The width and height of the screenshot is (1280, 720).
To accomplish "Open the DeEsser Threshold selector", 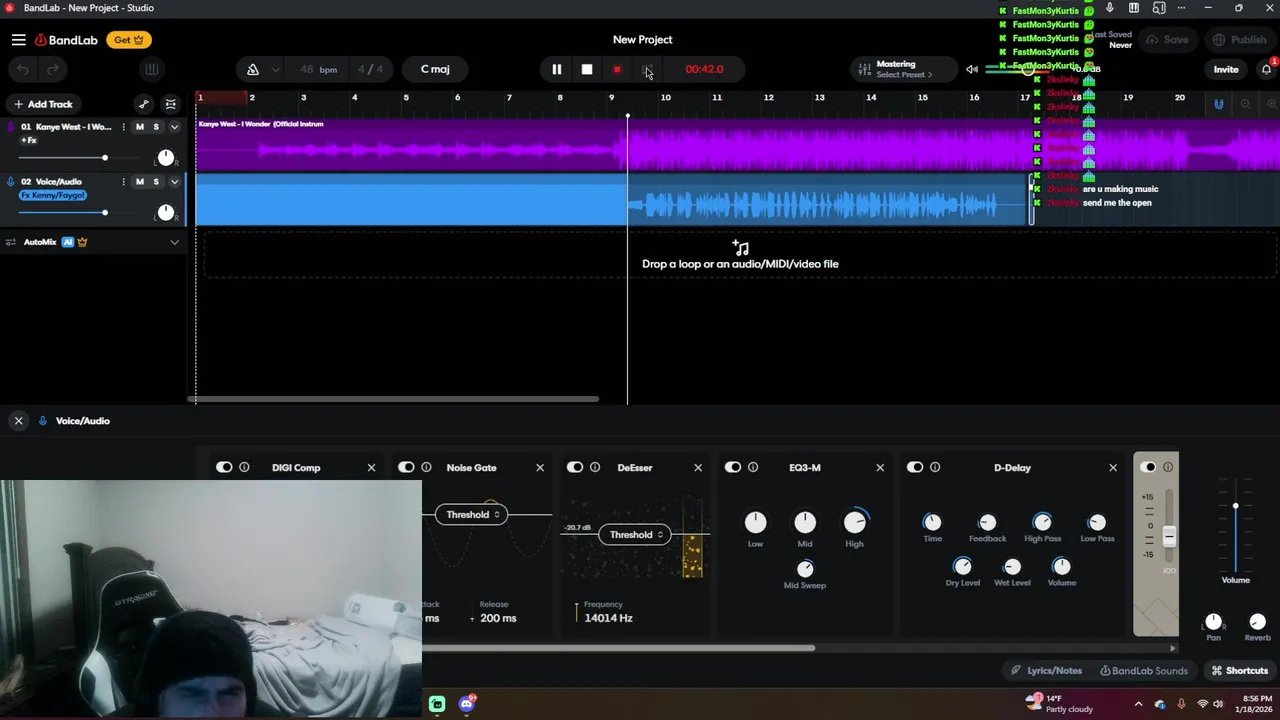I will click(634, 534).
